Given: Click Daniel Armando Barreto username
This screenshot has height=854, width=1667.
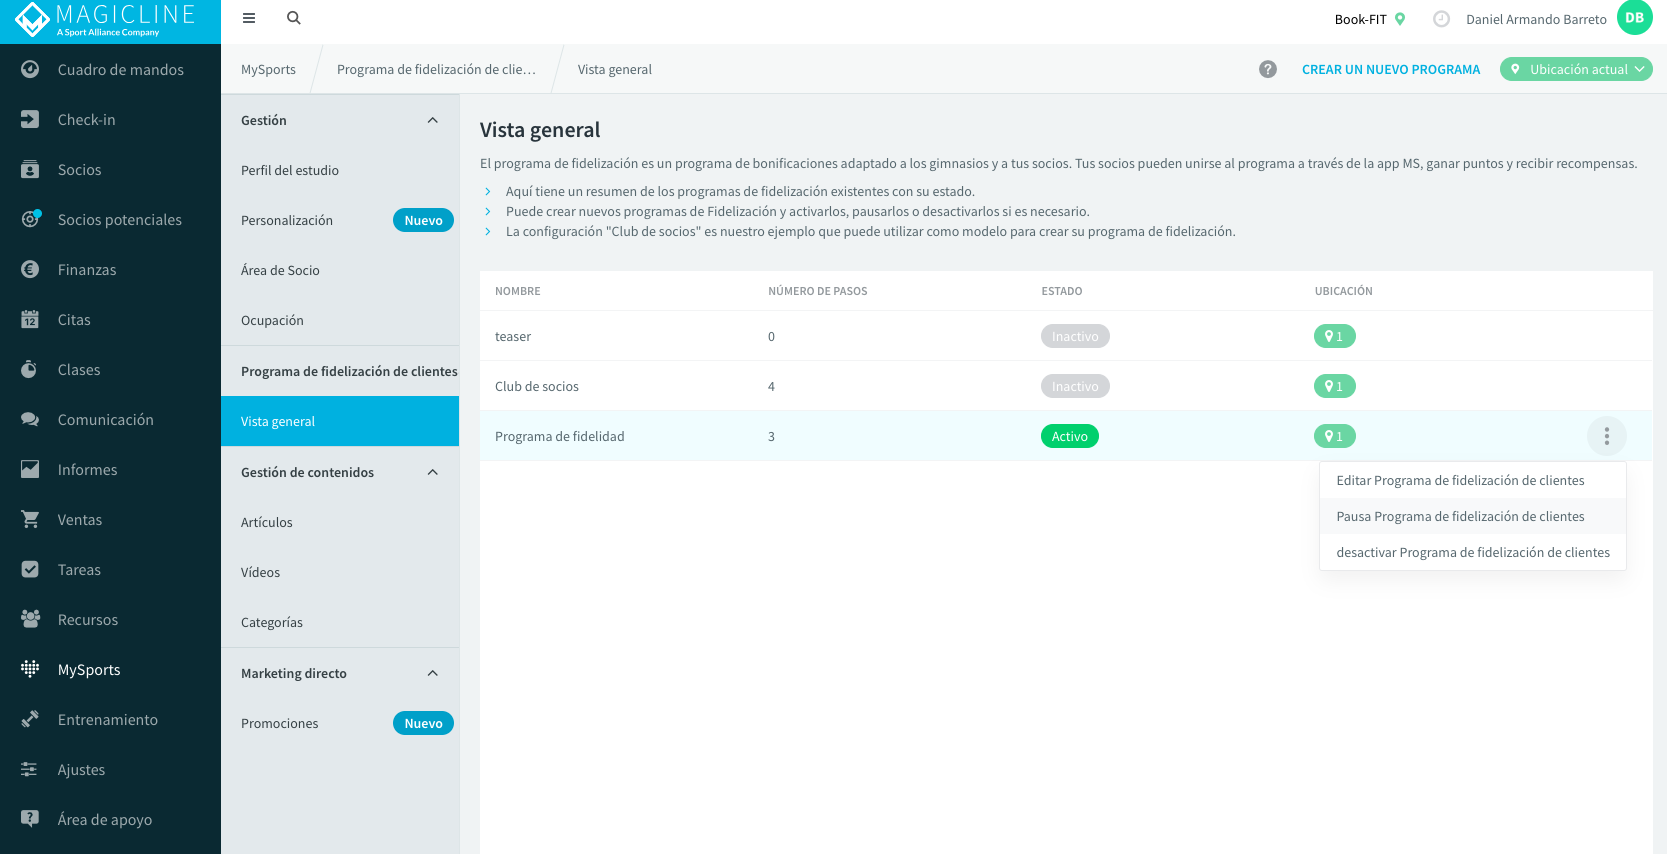Looking at the screenshot, I should tap(1536, 19).
